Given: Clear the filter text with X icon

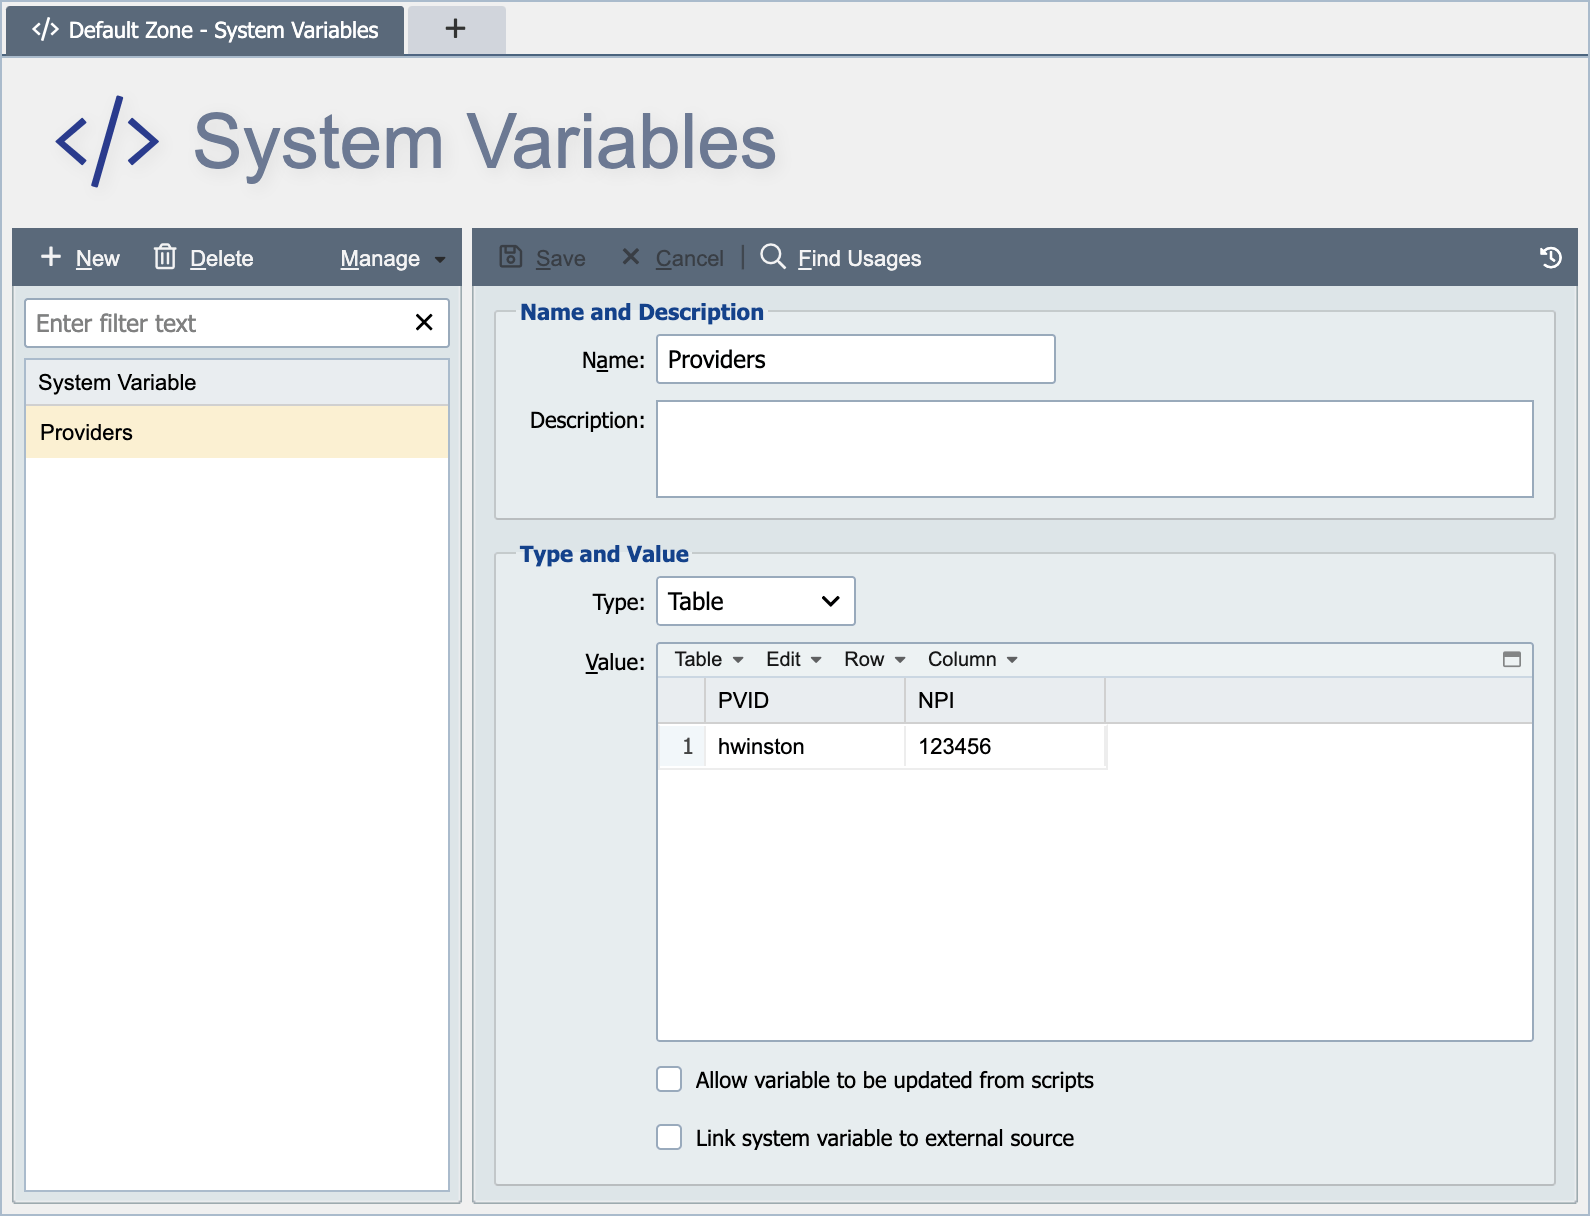Looking at the screenshot, I should 424,322.
